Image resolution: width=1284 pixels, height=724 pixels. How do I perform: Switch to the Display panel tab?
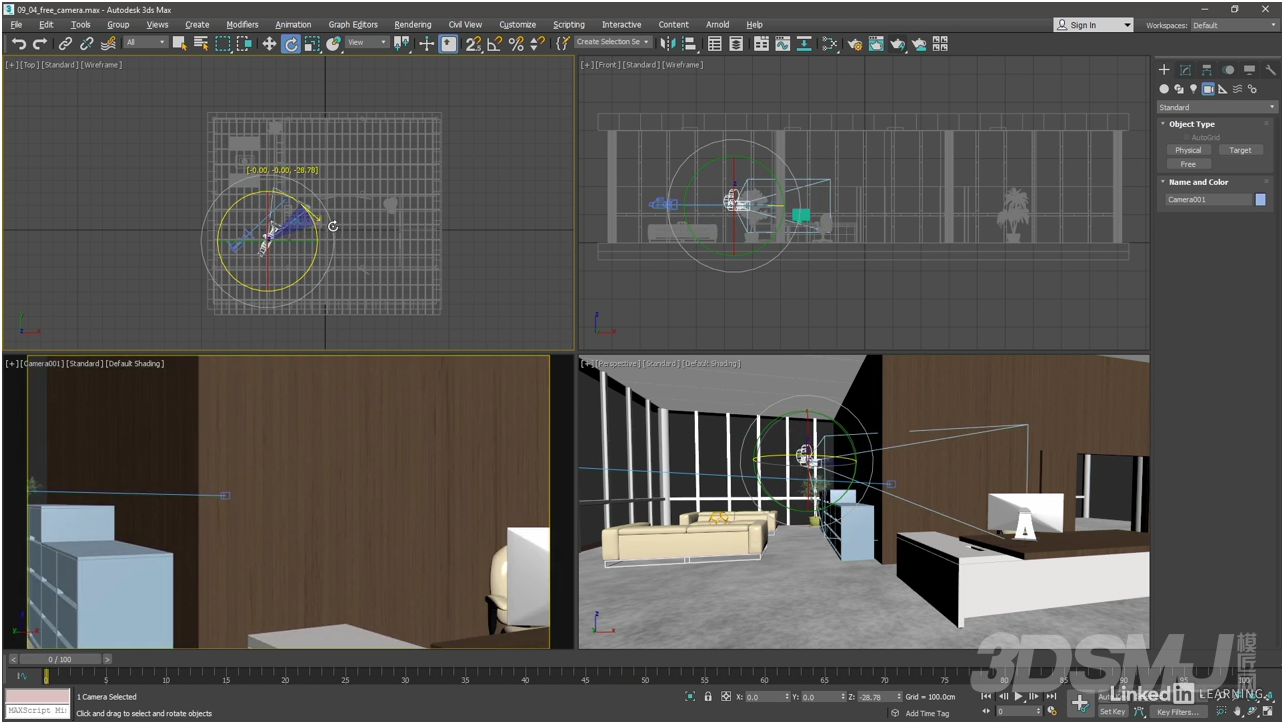click(x=1250, y=70)
